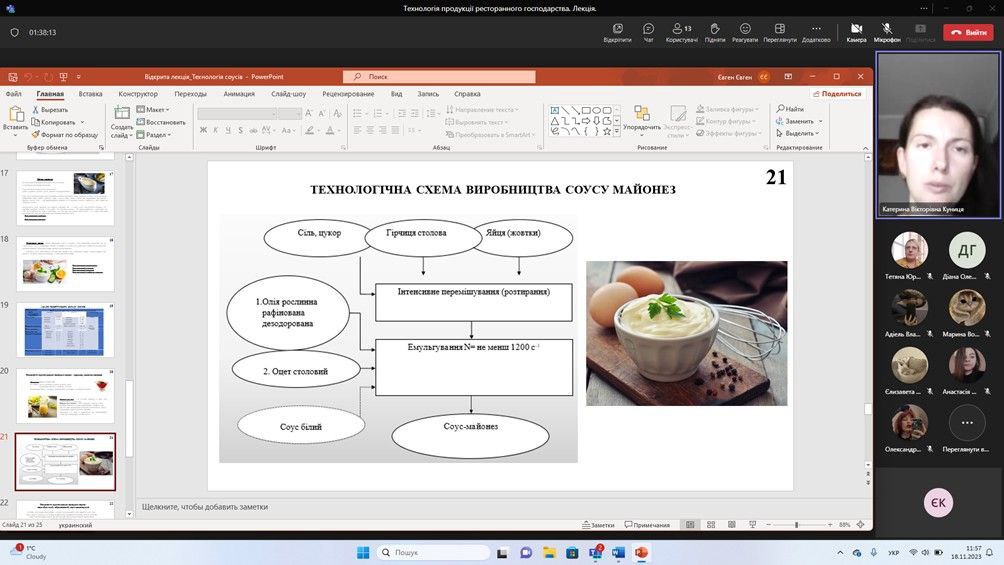Open the Реагувати reactions icon
Viewport: 1004px width, 565px height.
pyautogui.click(x=745, y=29)
